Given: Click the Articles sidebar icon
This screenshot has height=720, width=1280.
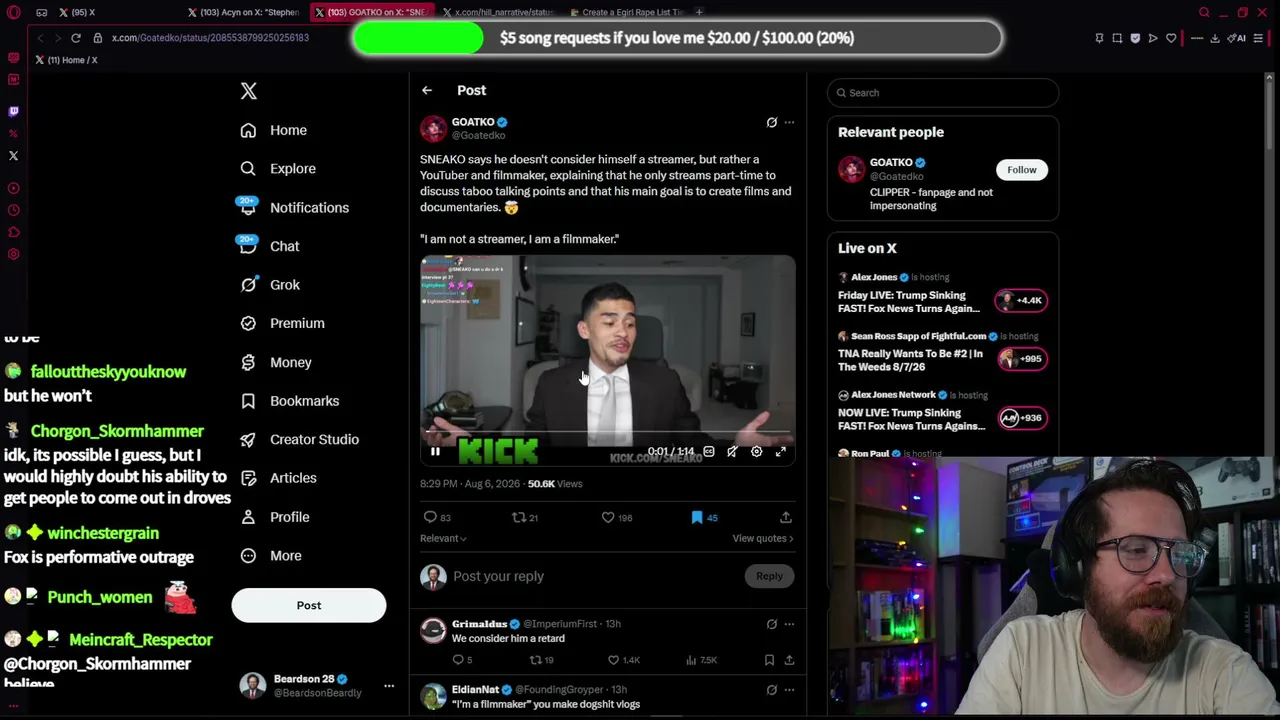Looking at the screenshot, I should (x=248, y=478).
